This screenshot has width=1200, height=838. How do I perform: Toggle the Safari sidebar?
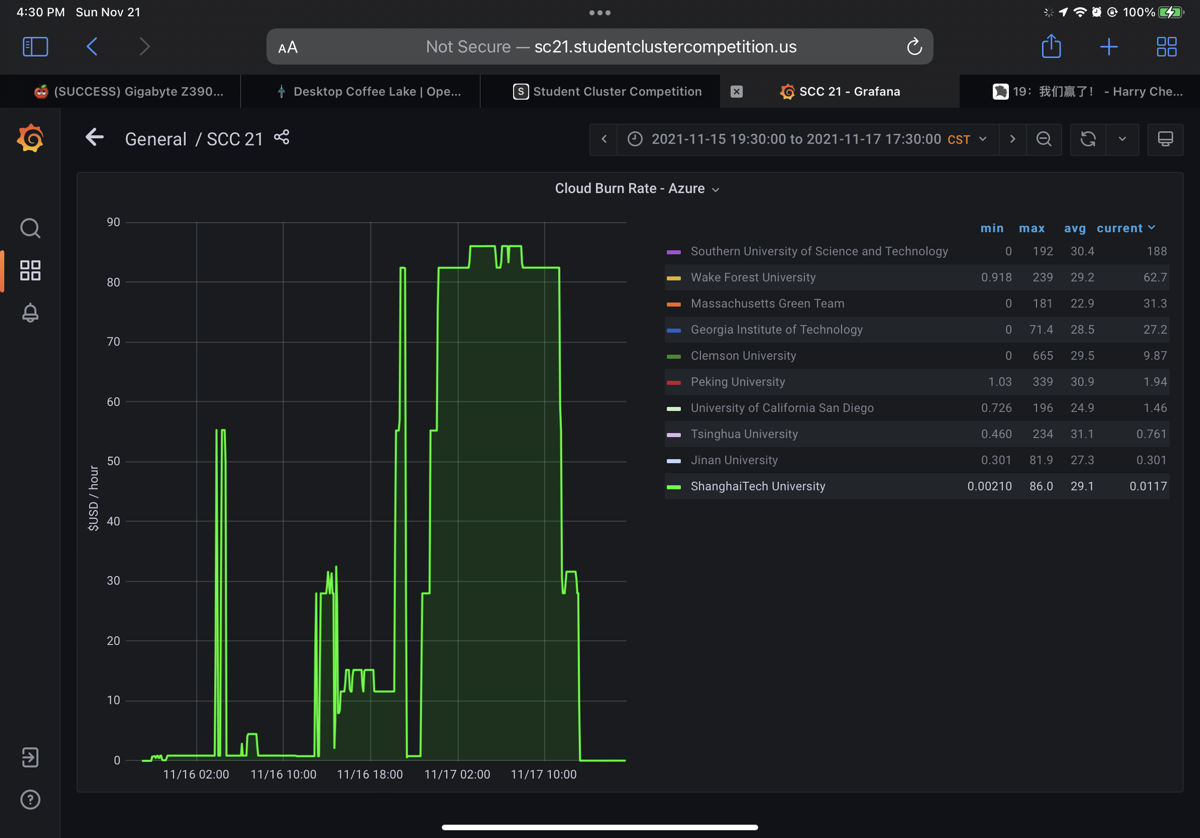click(x=35, y=46)
